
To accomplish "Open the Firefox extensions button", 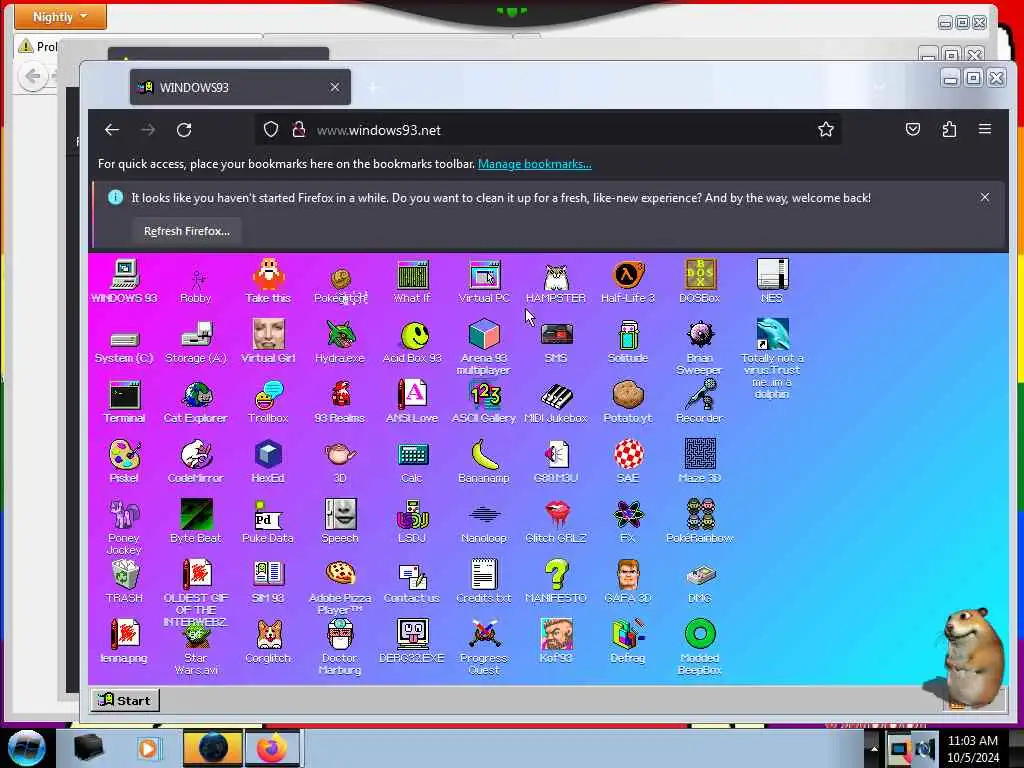I will (949, 129).
